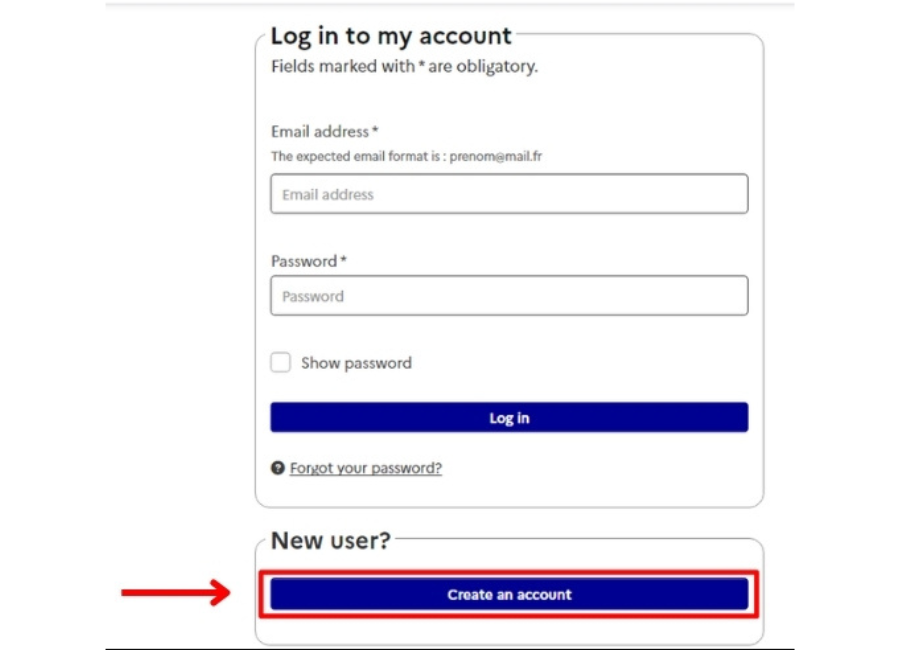Viewport: 900px width, 650px height.
Task: Focus the Email address input field
Action: click(509, 194)
